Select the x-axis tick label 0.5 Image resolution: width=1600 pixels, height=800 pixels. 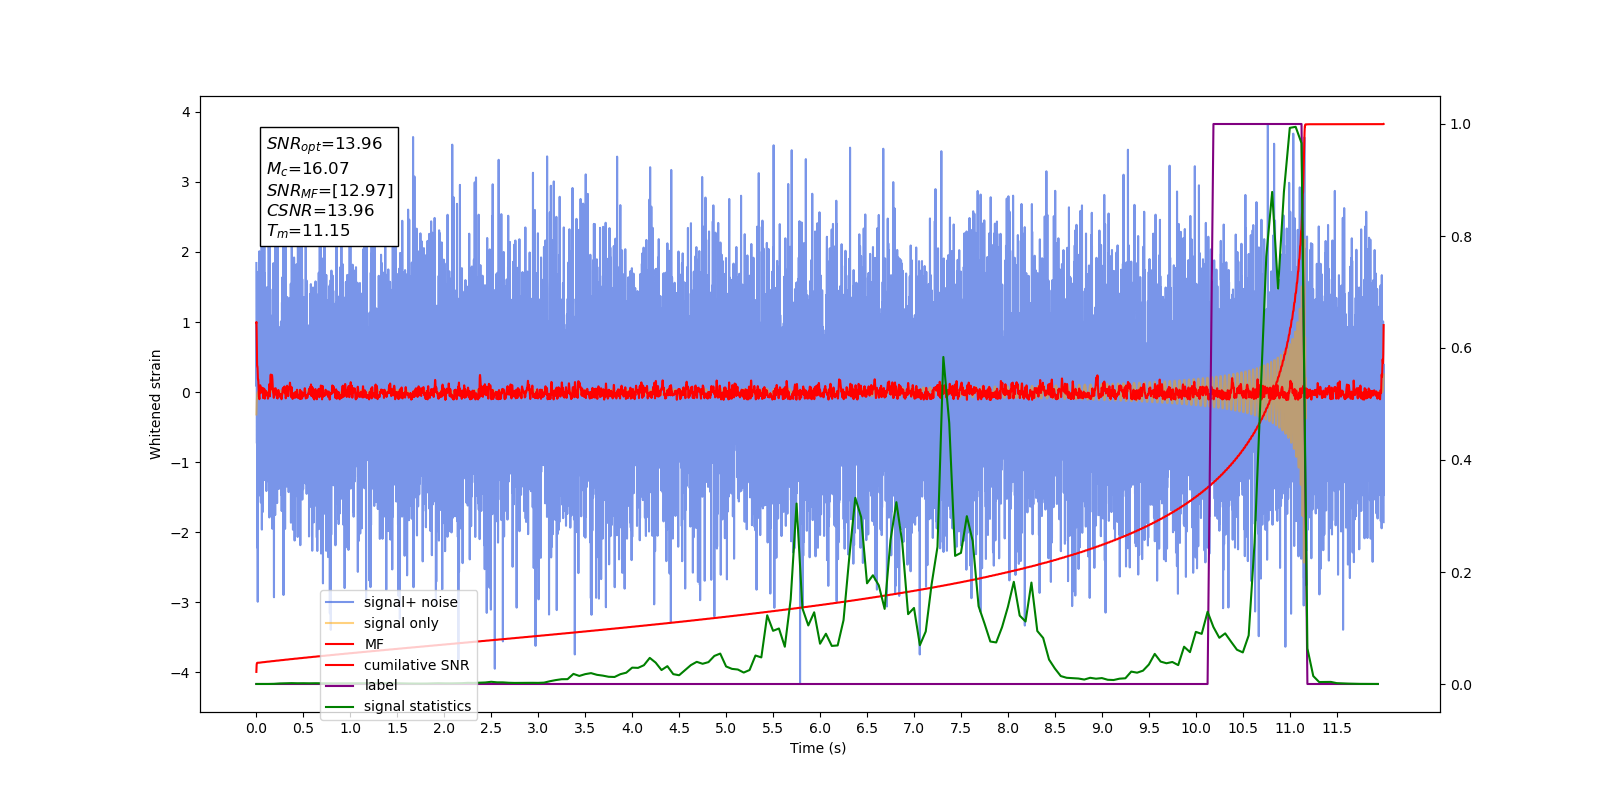coord(303,728)
